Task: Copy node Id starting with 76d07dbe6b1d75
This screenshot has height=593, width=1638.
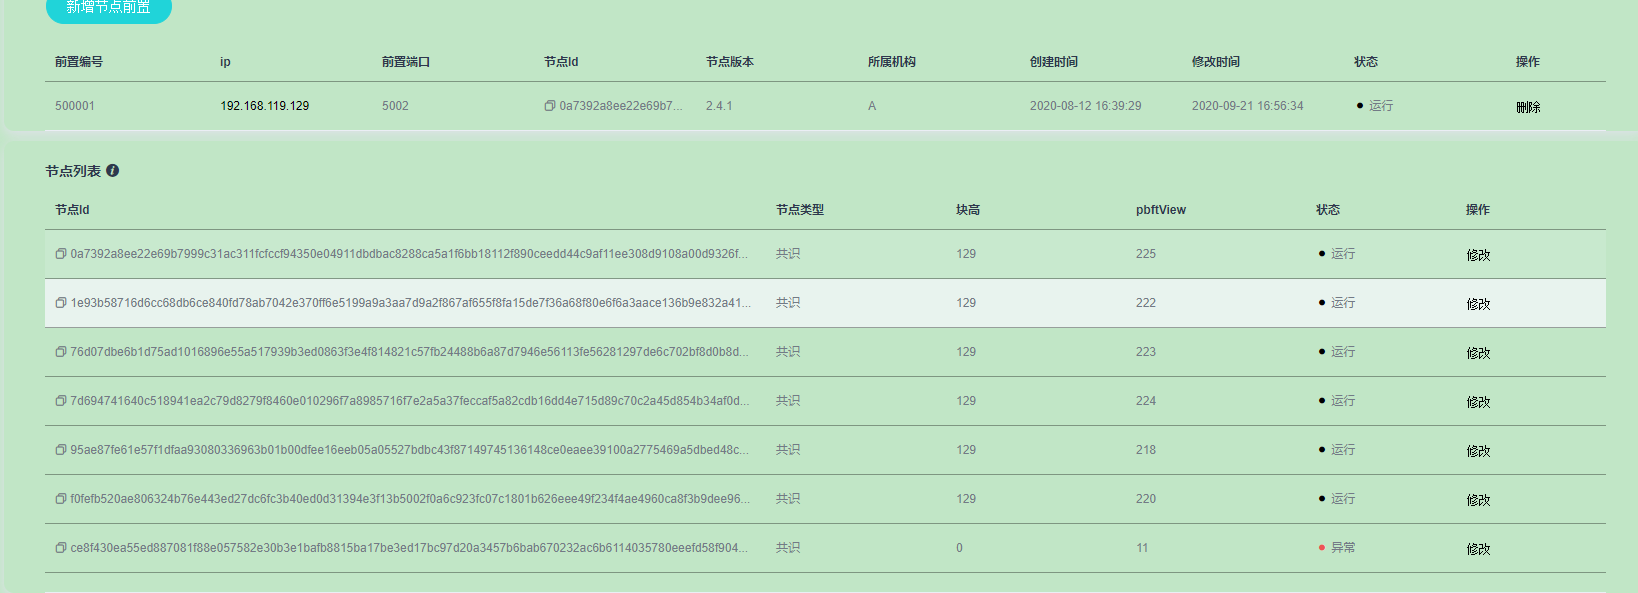Action: pos(60,352)
